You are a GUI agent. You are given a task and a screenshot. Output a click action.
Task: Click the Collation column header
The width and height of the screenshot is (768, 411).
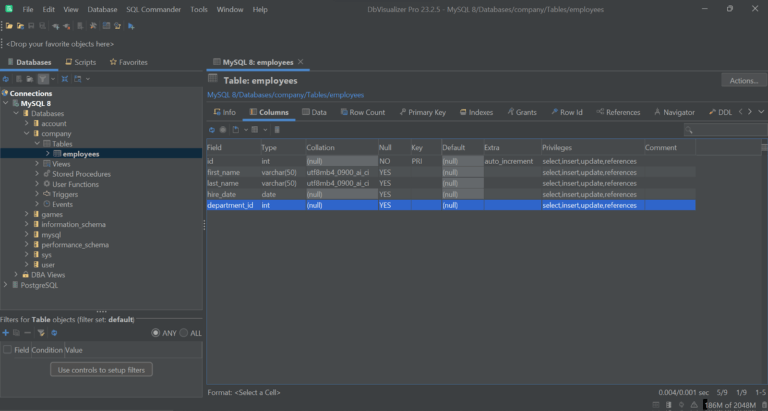(x=341, y=147)
